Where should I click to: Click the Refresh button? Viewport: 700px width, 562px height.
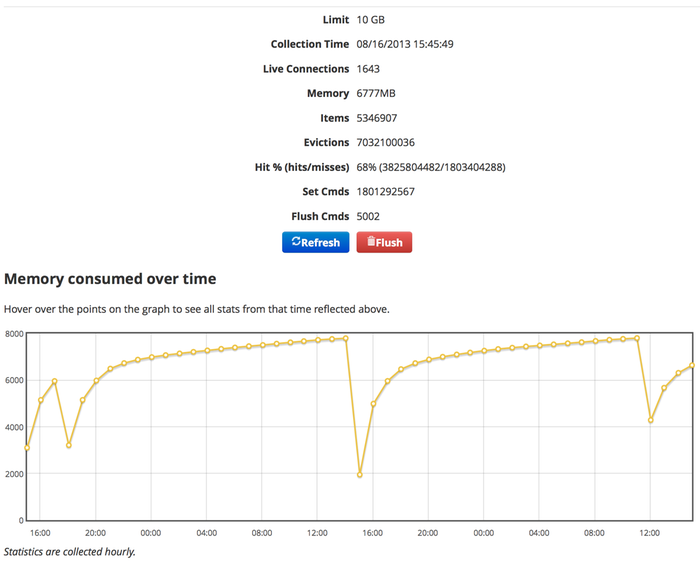315,242
